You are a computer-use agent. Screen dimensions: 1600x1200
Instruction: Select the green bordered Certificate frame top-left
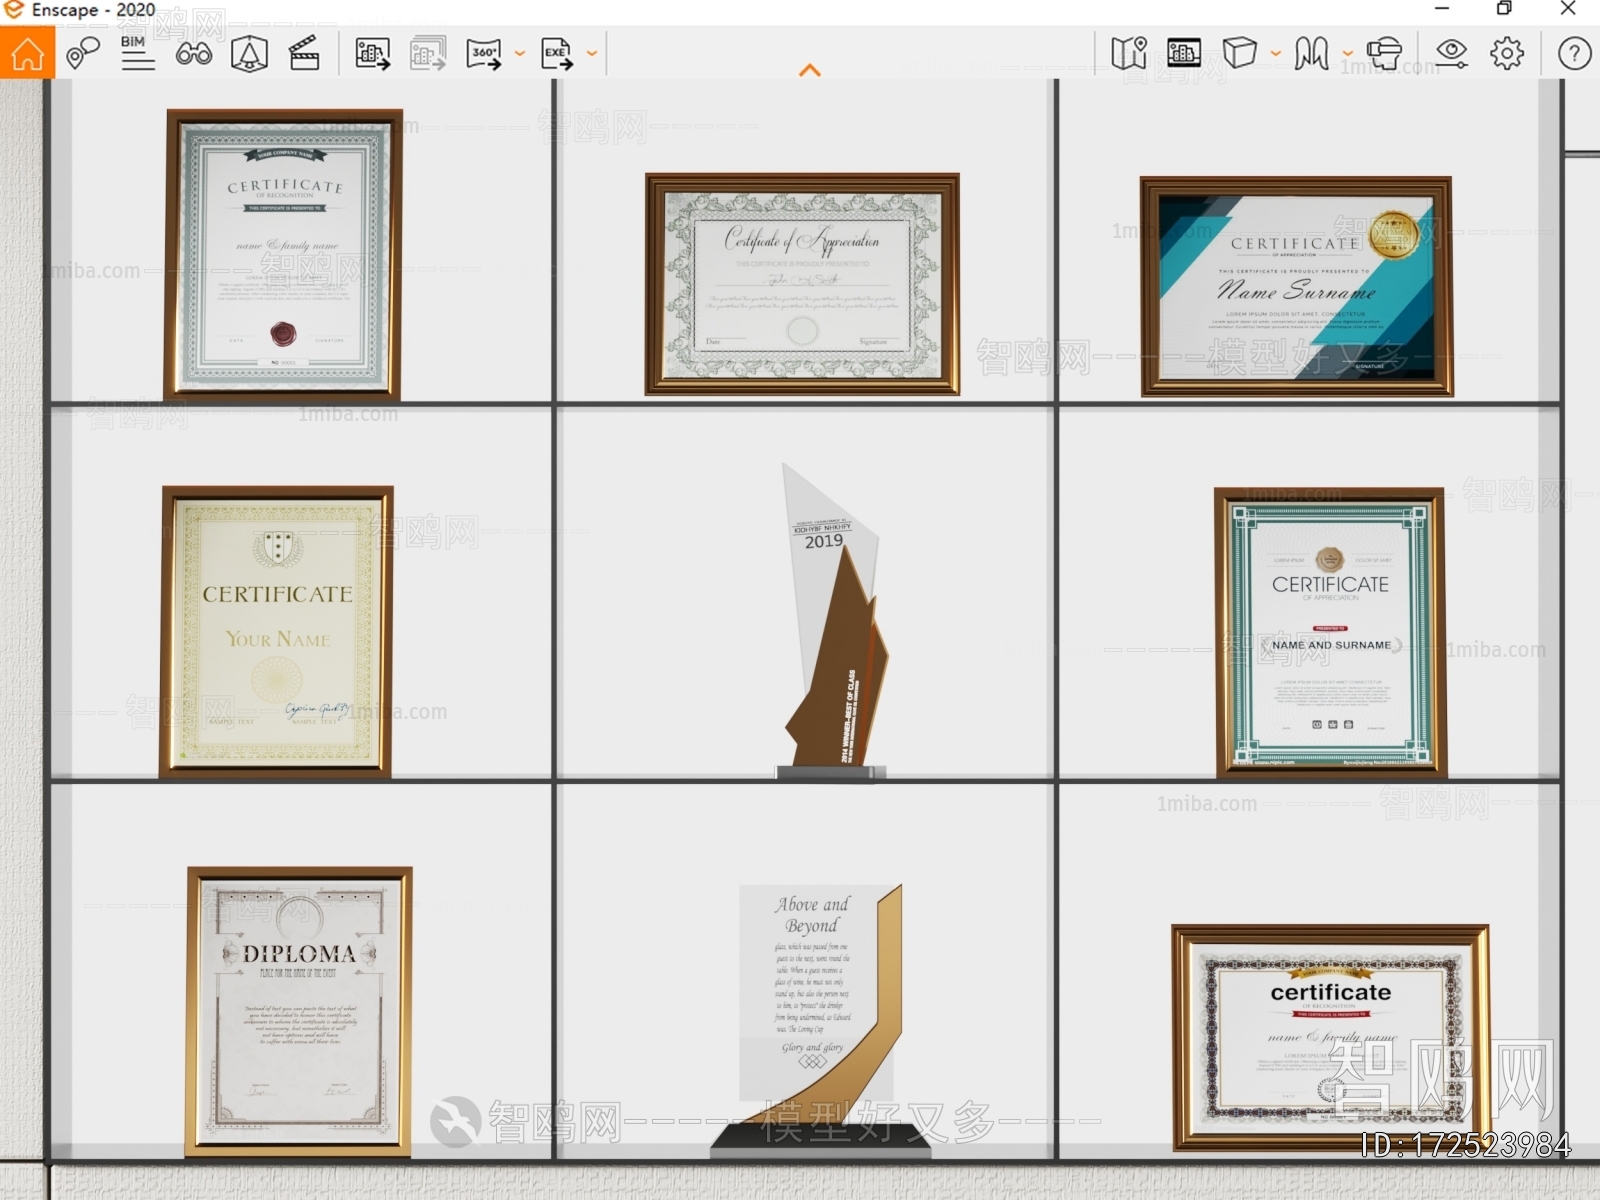pyautogui.click(x=284, y=254)
